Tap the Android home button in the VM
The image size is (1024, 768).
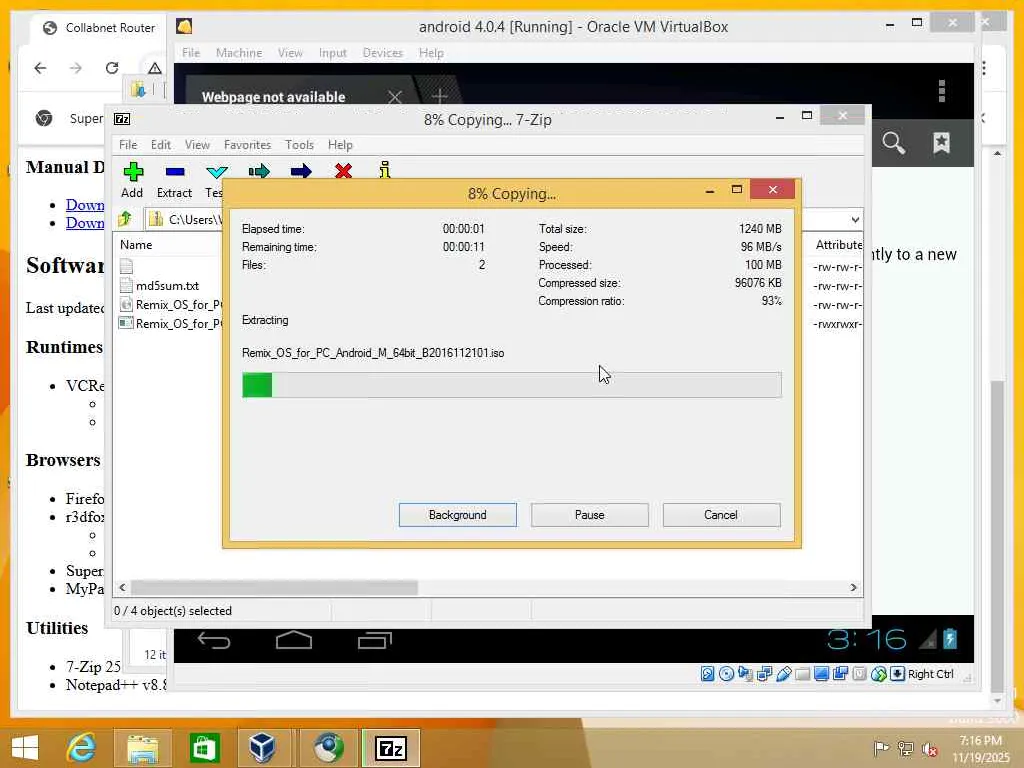pos(294,640)
